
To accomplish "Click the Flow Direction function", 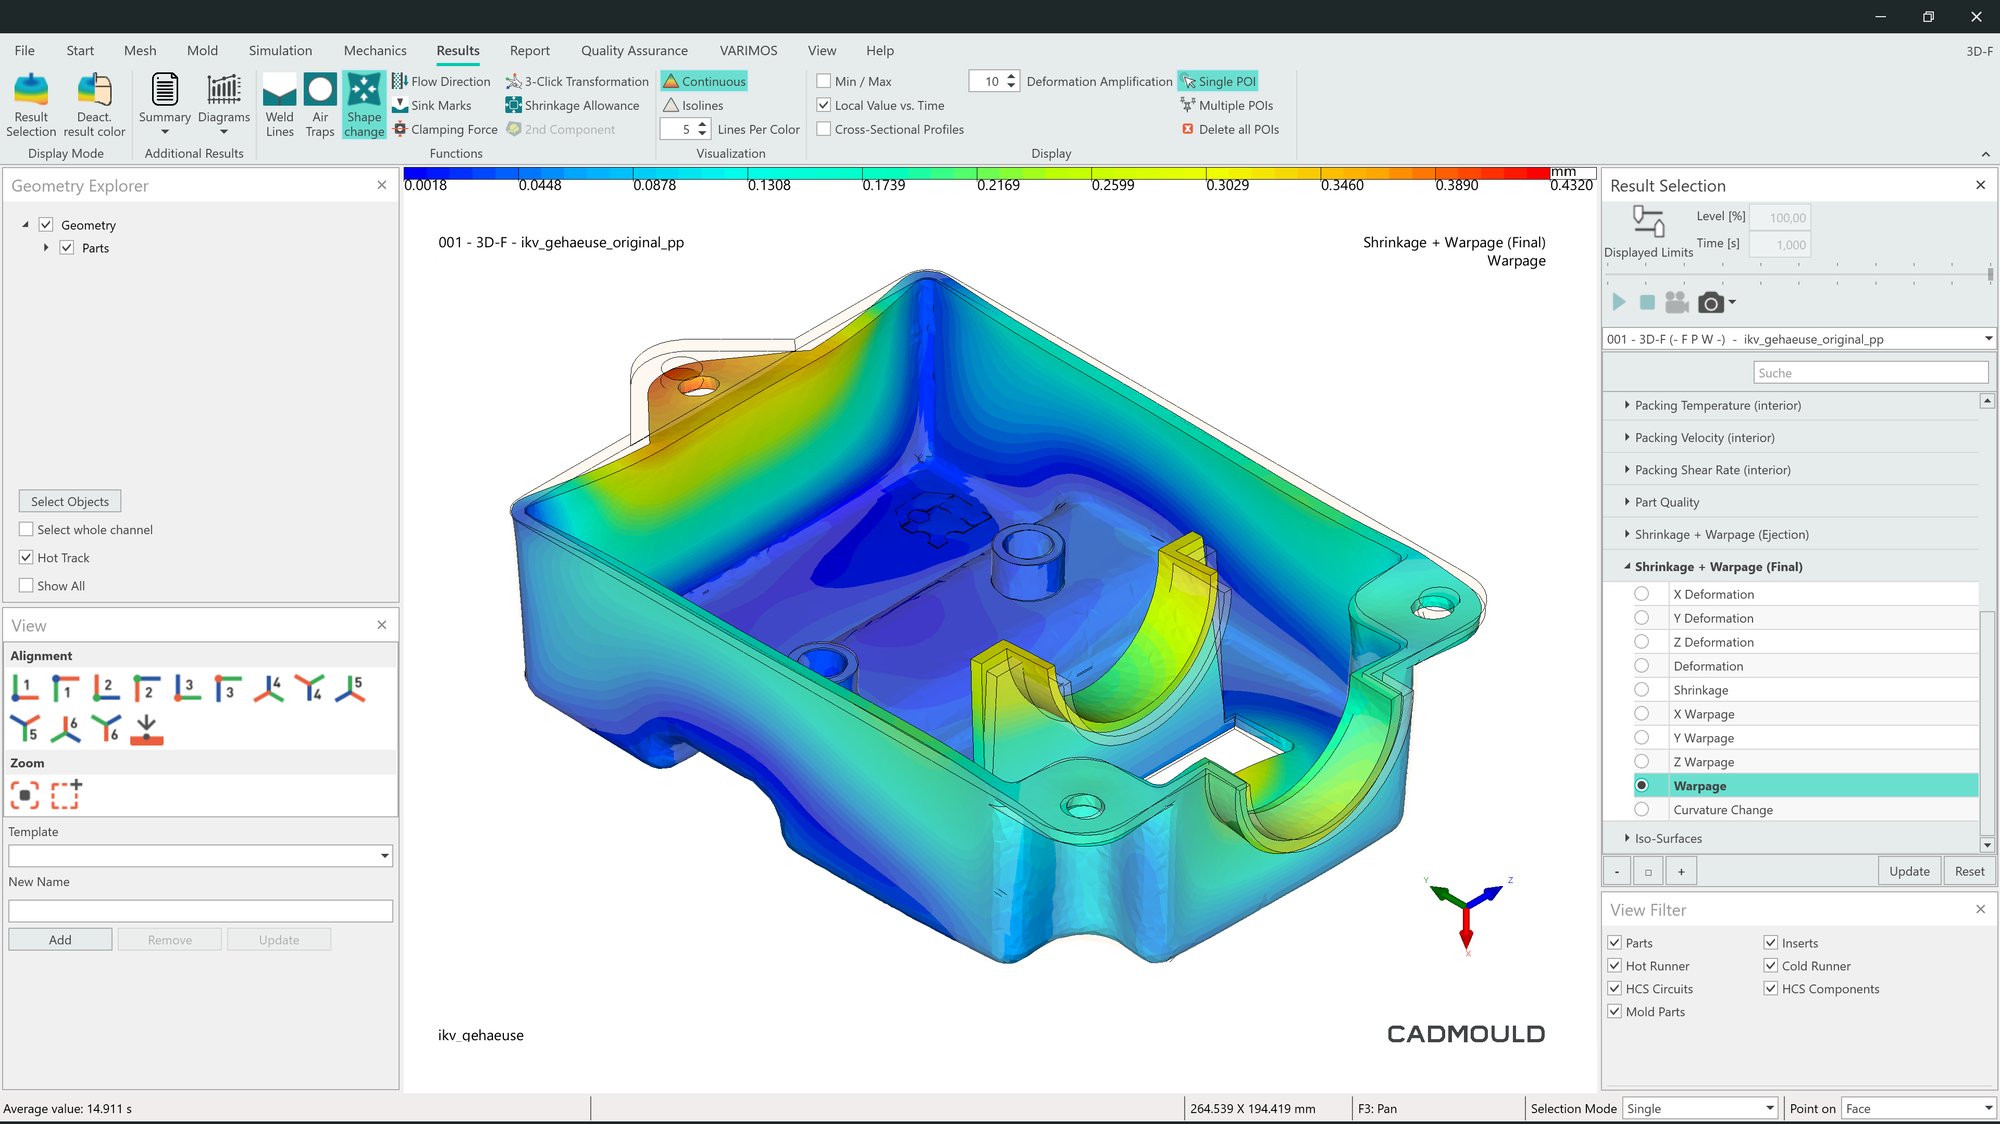I will pyautogui.click(x=441, y=81).
